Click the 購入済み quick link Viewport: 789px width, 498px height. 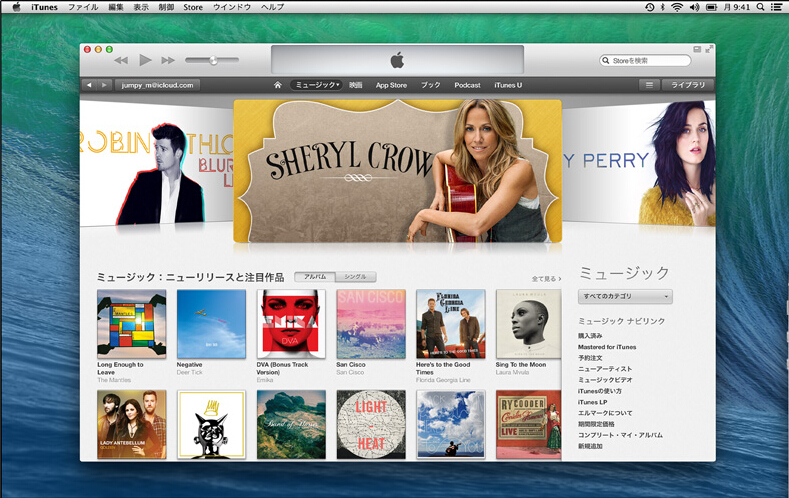pyautogui.click(x=590, y=336)
